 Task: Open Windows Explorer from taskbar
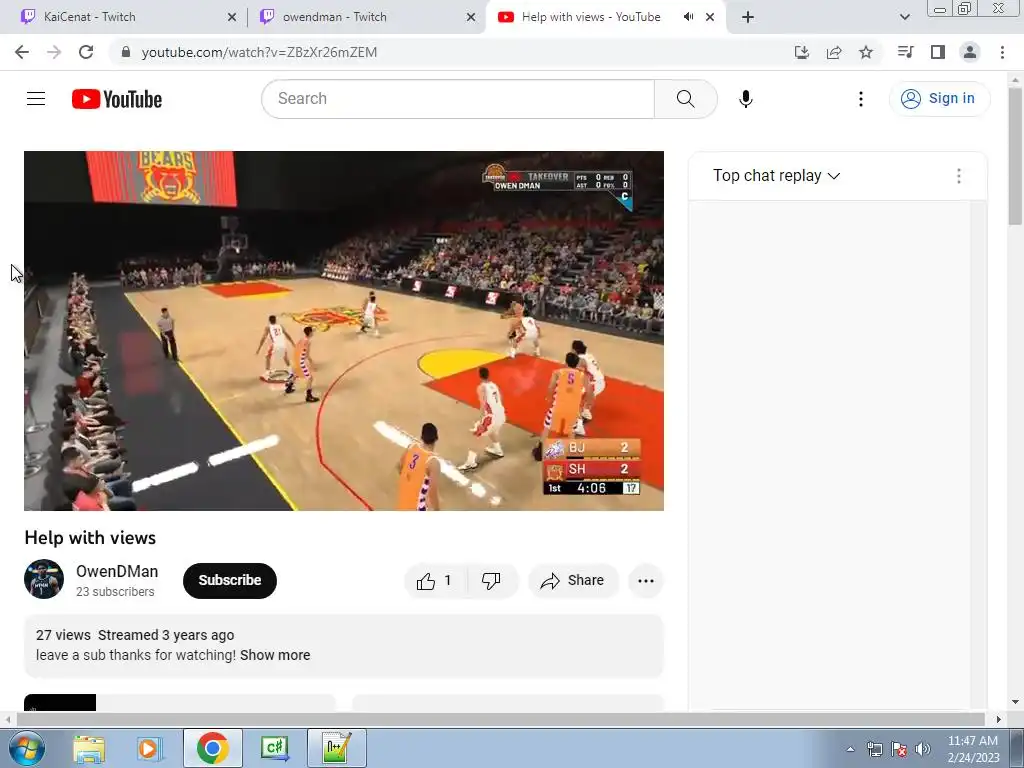(89, 748)
